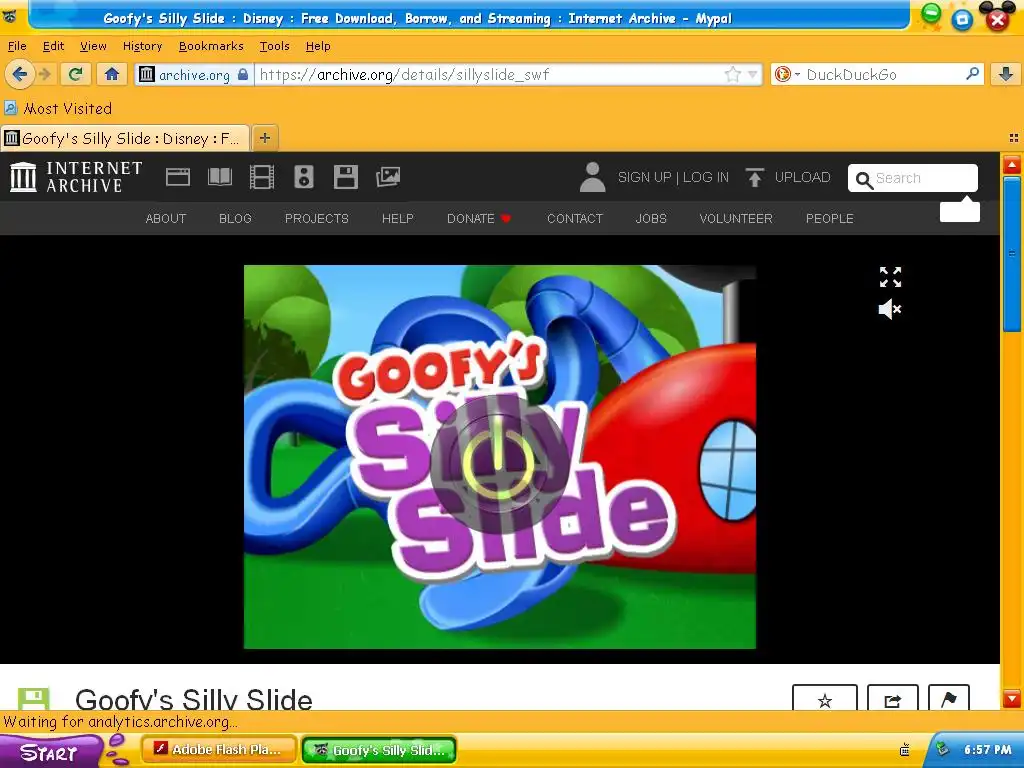Bookmark page with the star icon in address bar
The width and height of the screenshot is (1024, 768).
(733, 74)
